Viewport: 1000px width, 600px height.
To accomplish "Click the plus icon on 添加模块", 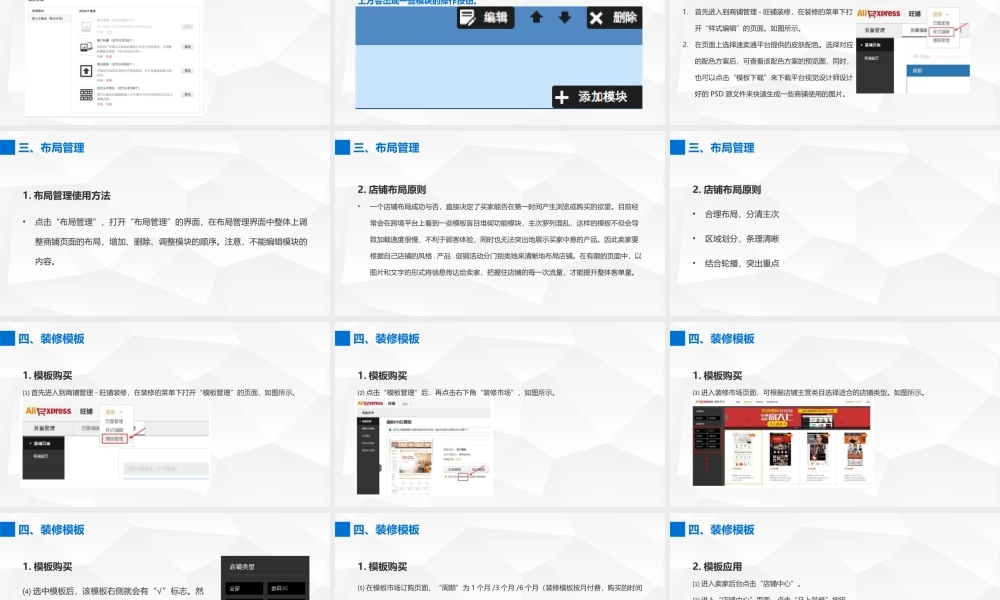I will (561, 97).
